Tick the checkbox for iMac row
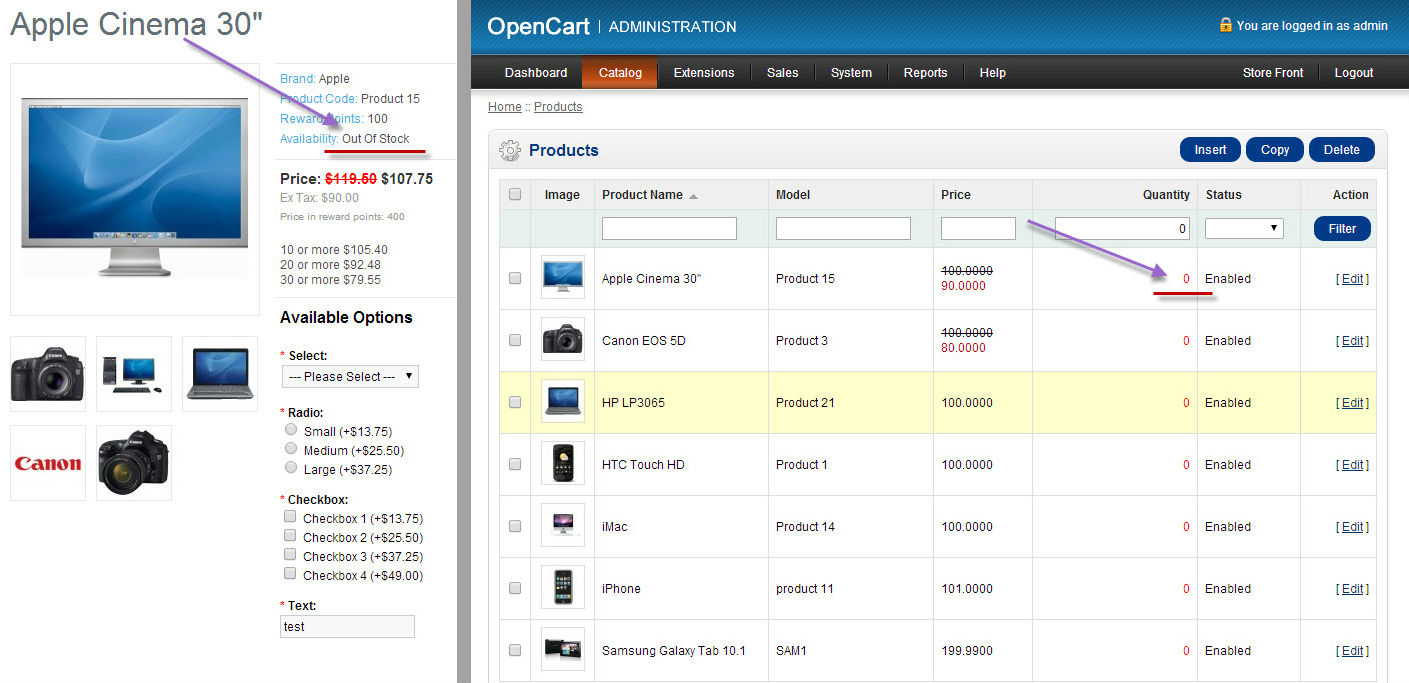Viewport: 1409px width, 683px height. tap(515, 526)
